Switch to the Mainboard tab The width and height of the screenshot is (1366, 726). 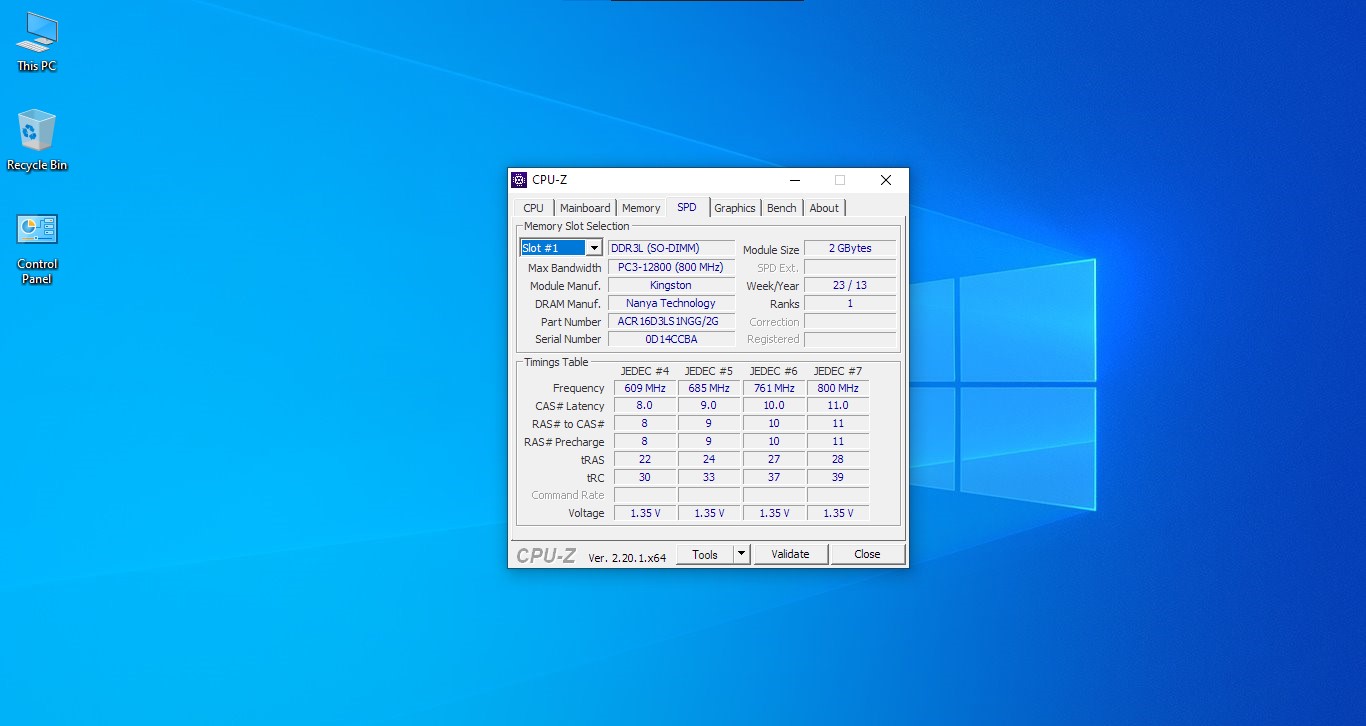(585, 208)
